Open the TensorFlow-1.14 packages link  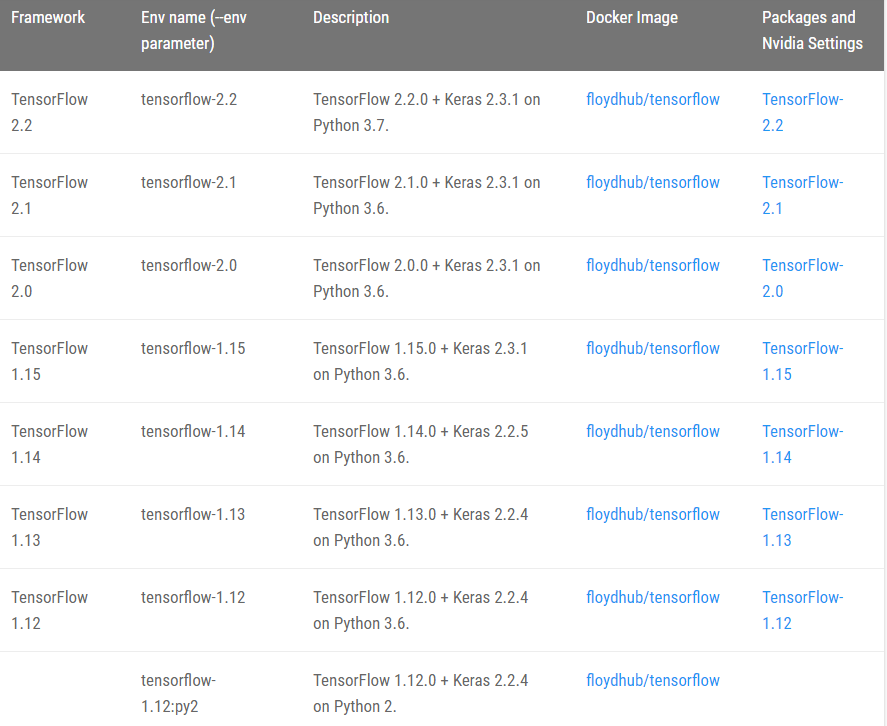pyautogui.click(x=803, y=444)
